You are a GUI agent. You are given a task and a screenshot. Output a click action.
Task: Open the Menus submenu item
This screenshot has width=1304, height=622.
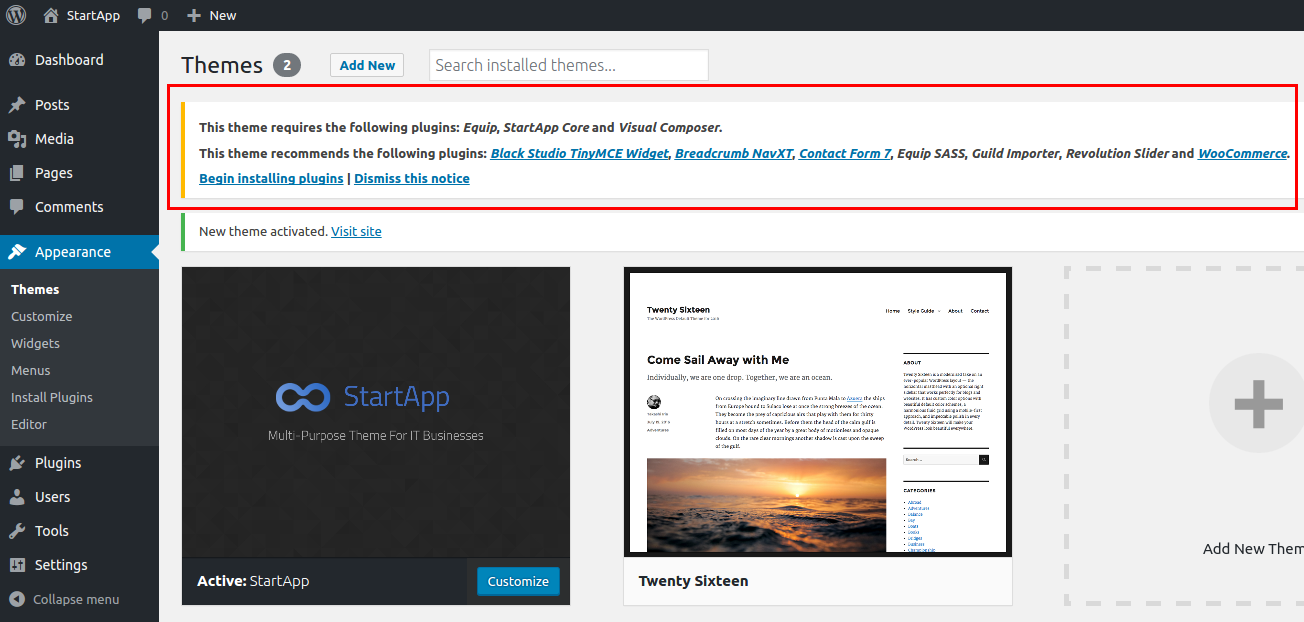[x=30, y=370]
